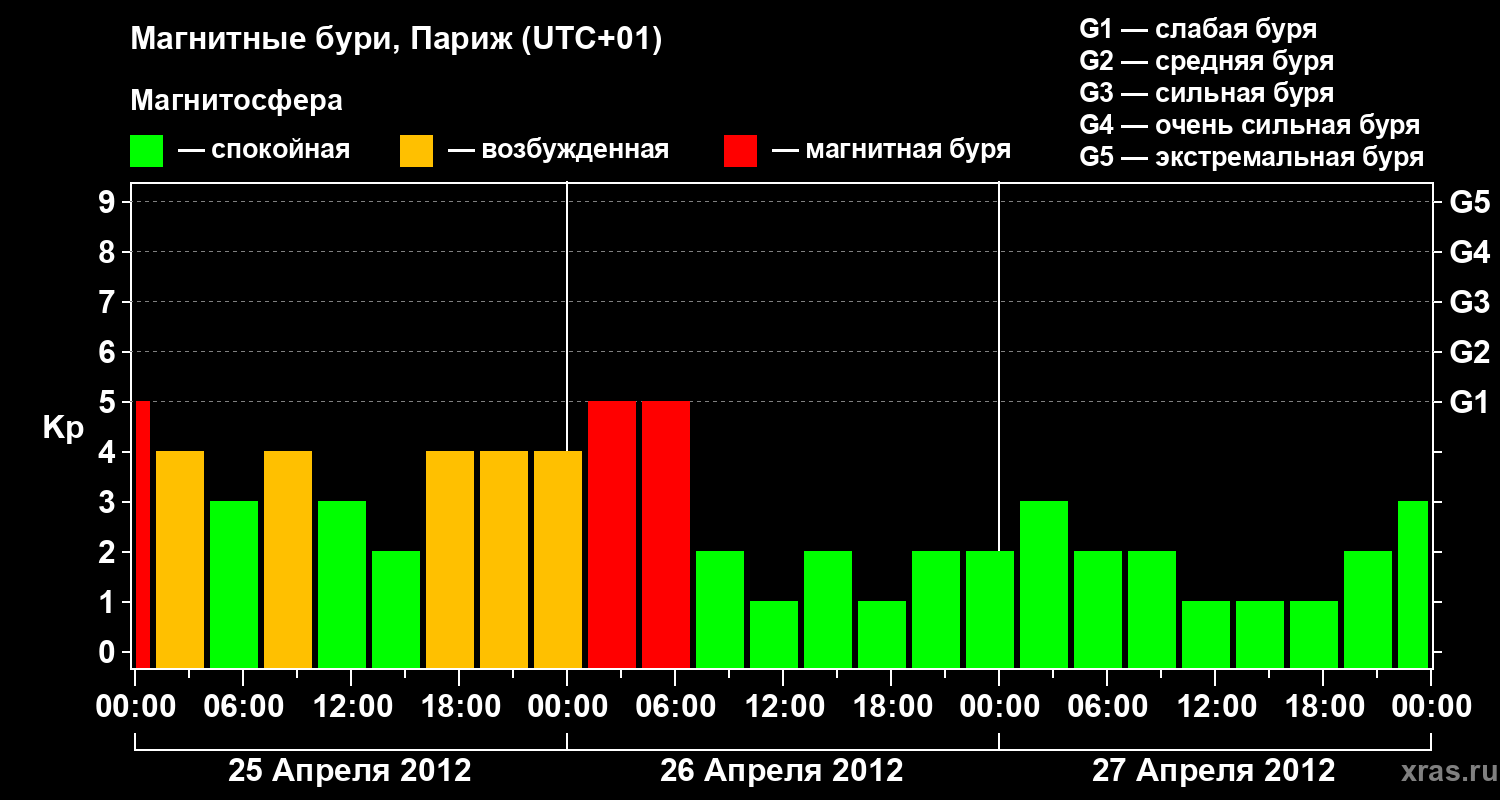This screenshot has height=800, width=1500.
Task: Click the orange Kp 4 bar crossing midnight into 26 Апреля
Action: (558, 559)
